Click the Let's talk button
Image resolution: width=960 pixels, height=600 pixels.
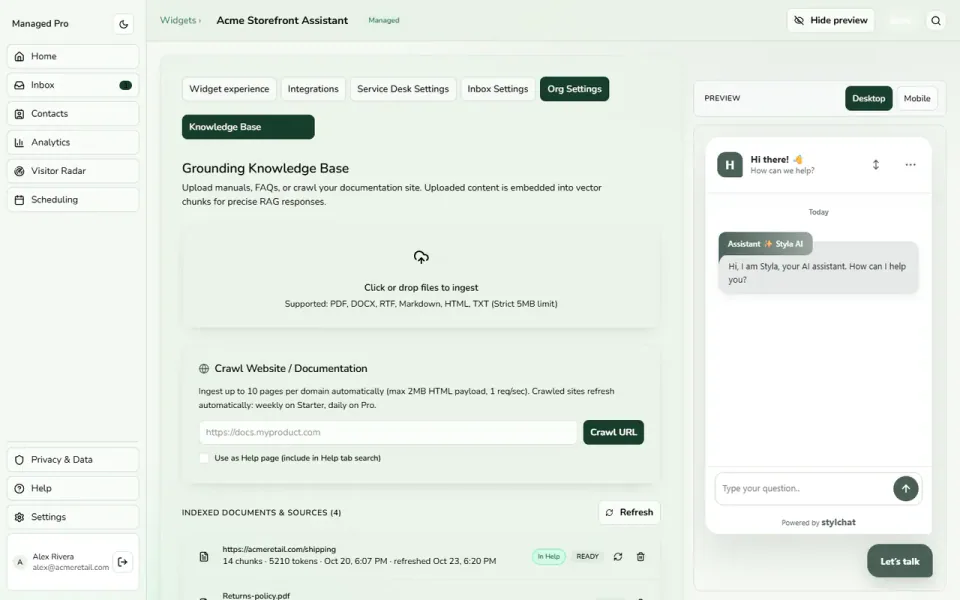pyautogui.click(x=899, y=561)
